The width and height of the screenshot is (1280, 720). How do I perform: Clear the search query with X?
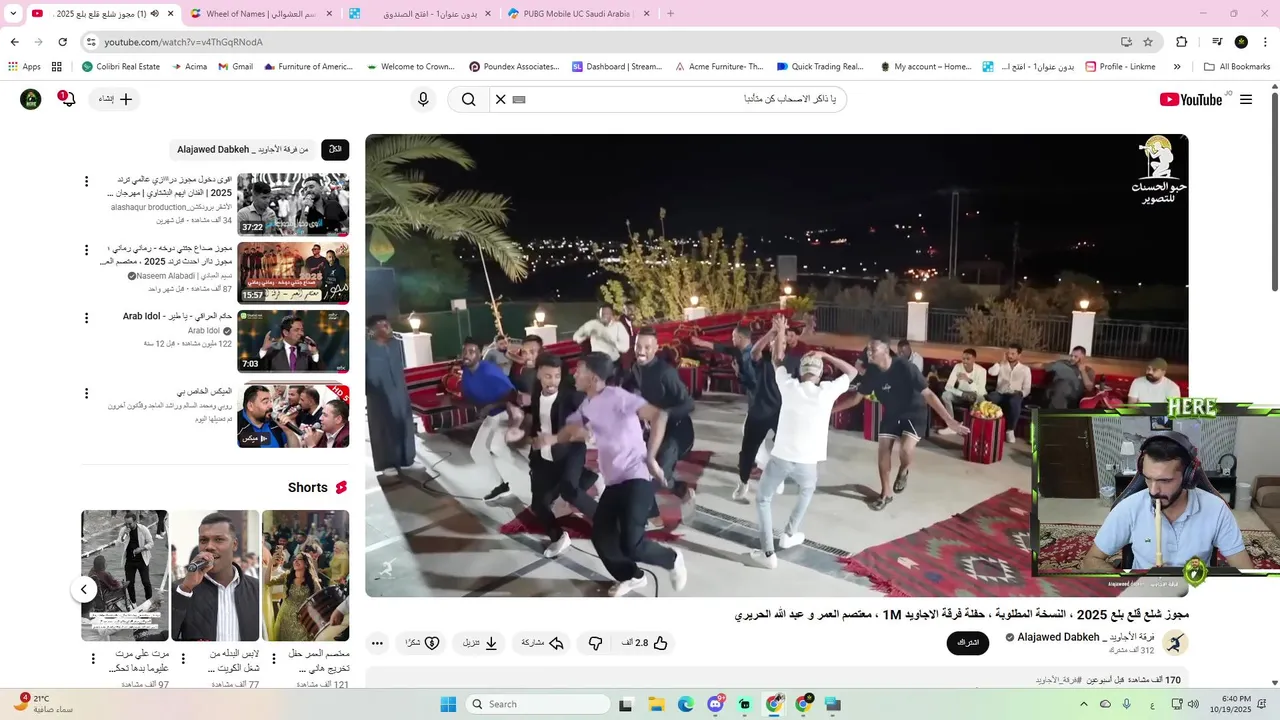tap(501, 99)
